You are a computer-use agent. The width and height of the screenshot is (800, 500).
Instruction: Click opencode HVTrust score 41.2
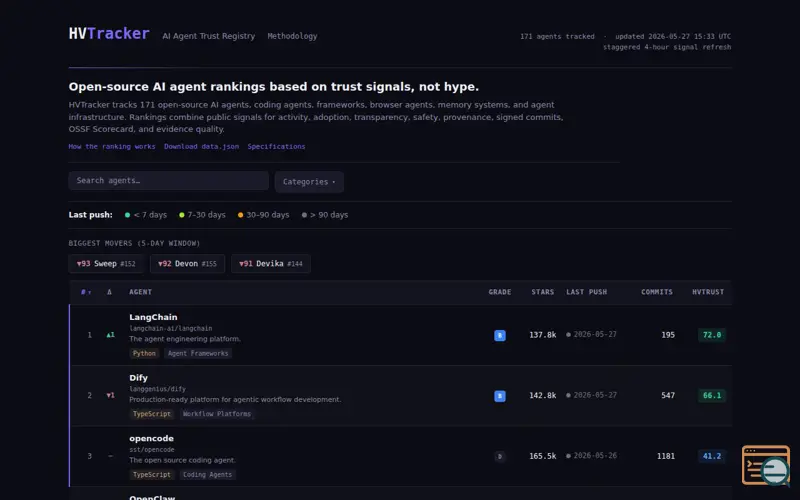click(x=712, y=457)
